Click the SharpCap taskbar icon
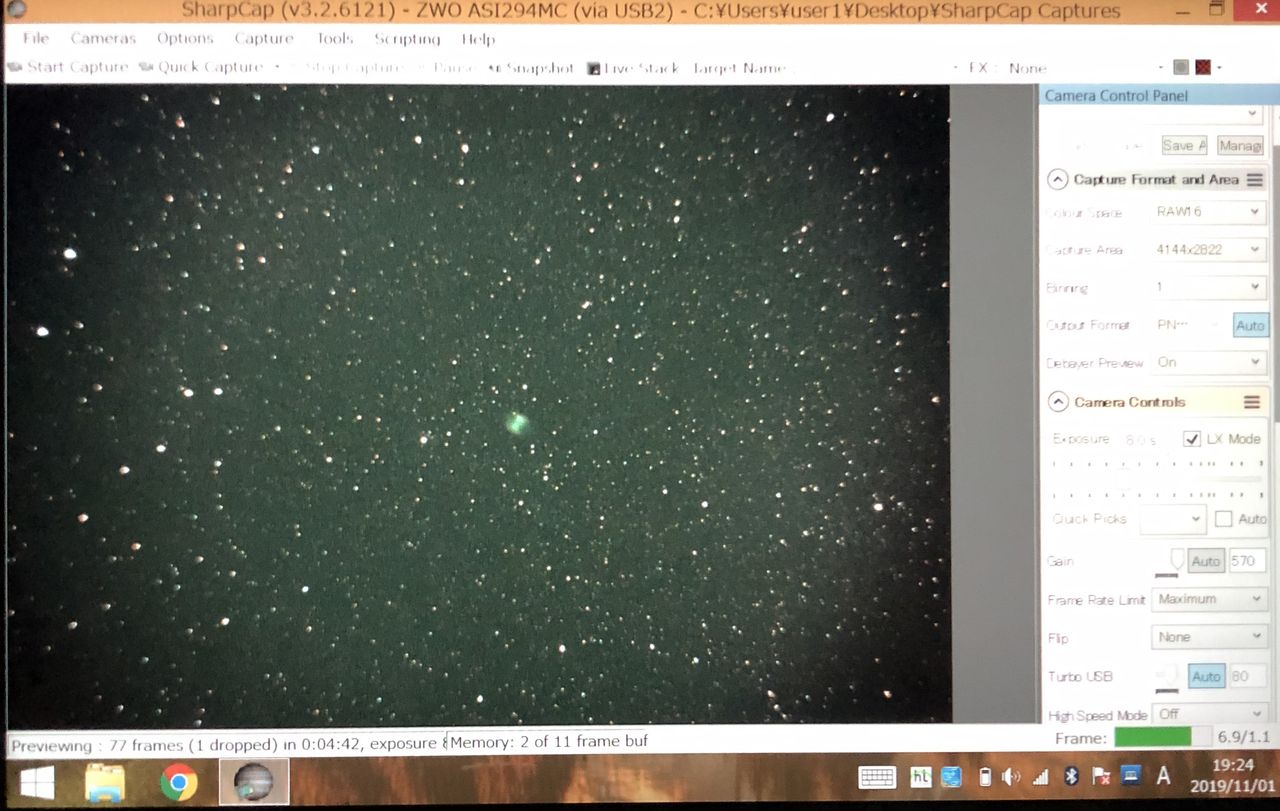This screenshot has height=811, width=1280. pyautogui.click(x=254, y=782)
